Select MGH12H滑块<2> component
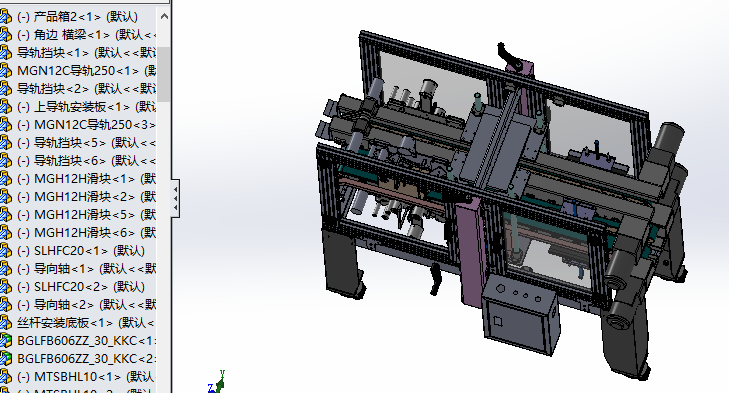 [86, 197]
